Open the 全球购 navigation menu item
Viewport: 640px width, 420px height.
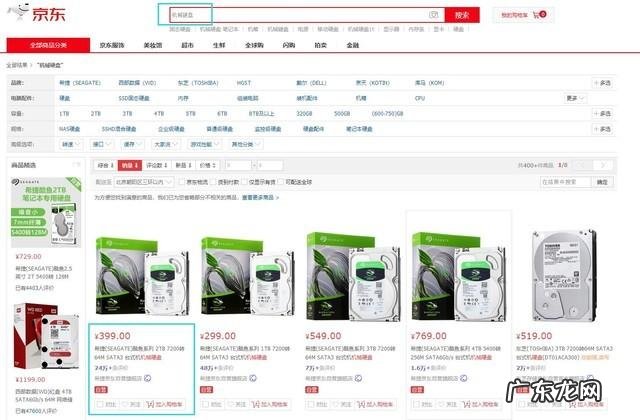[x=254, y=45]
